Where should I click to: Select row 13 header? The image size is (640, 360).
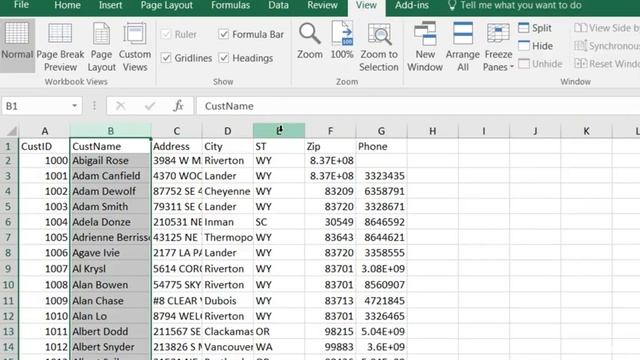click(x=8, y=331)
